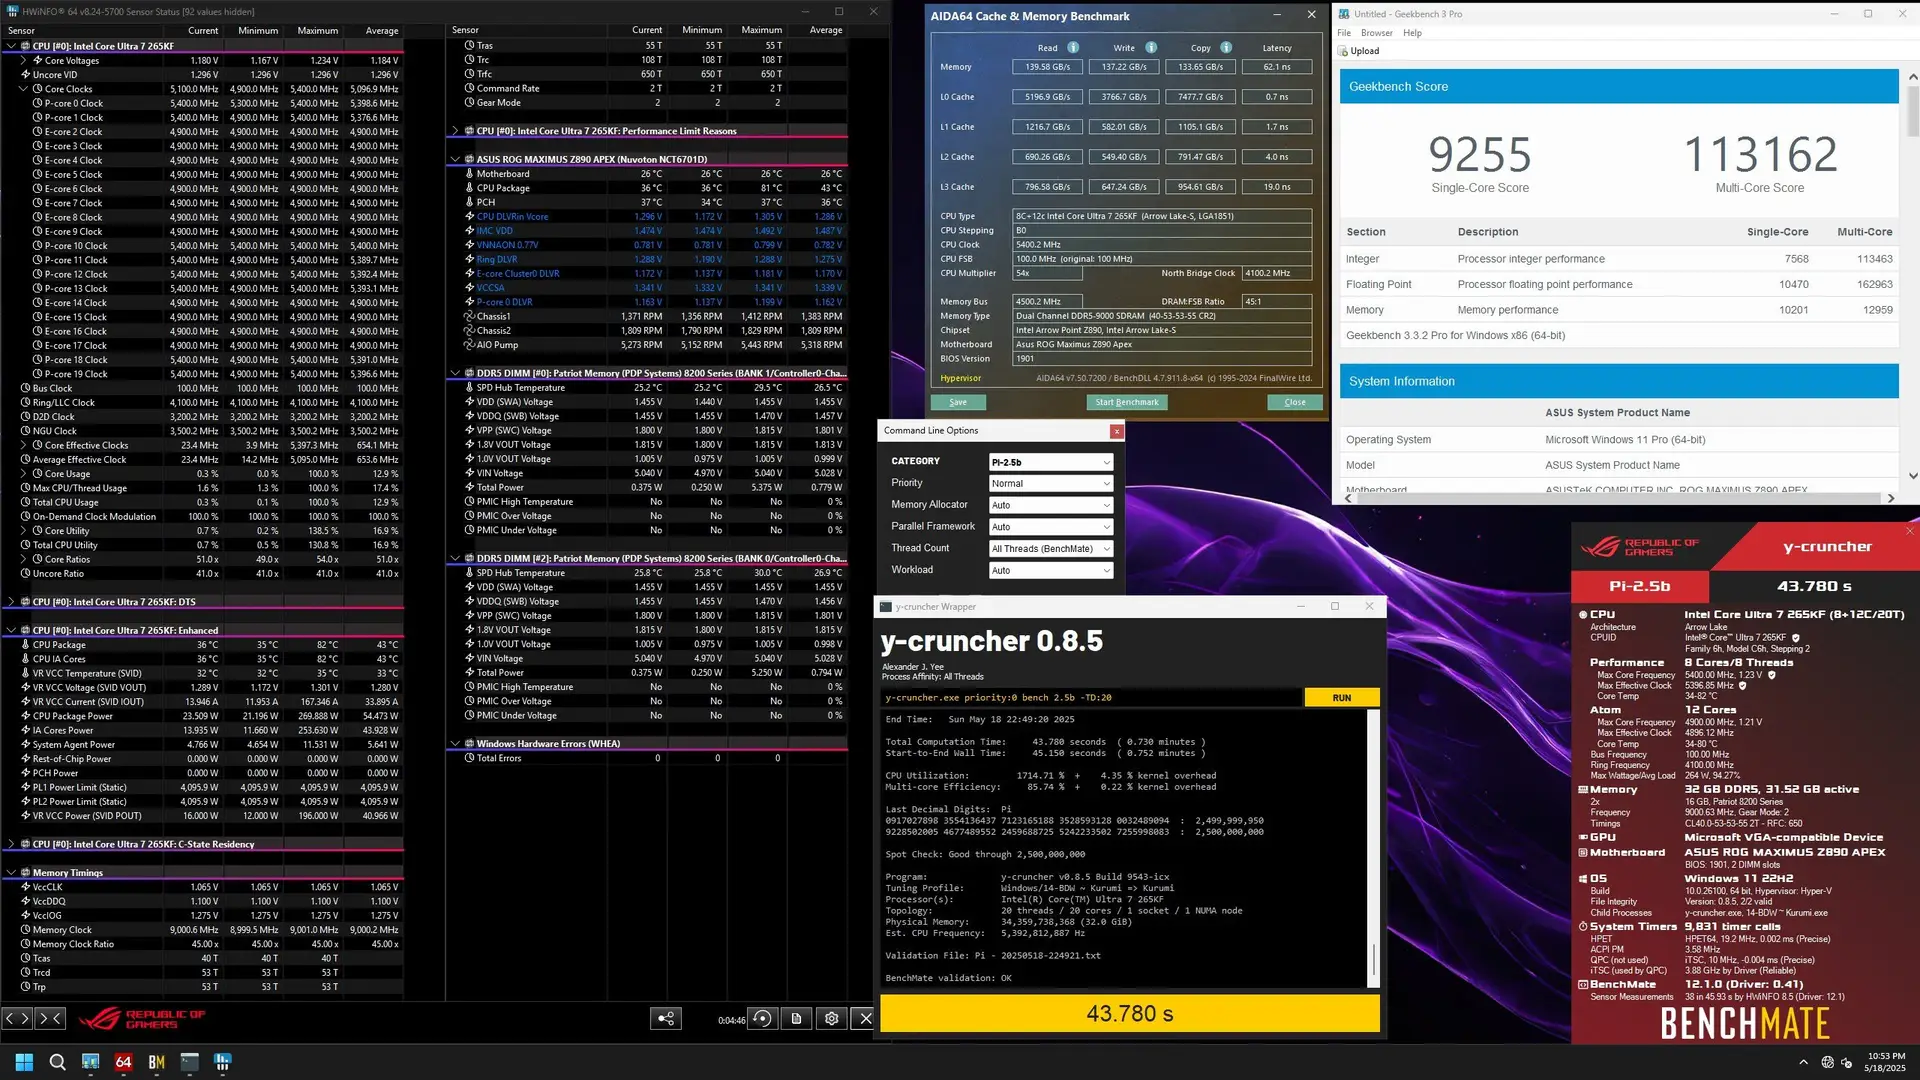Click the network icon in system tray
The height and width of the screenshot is (1080, 1920).
pos(1827,1062)
